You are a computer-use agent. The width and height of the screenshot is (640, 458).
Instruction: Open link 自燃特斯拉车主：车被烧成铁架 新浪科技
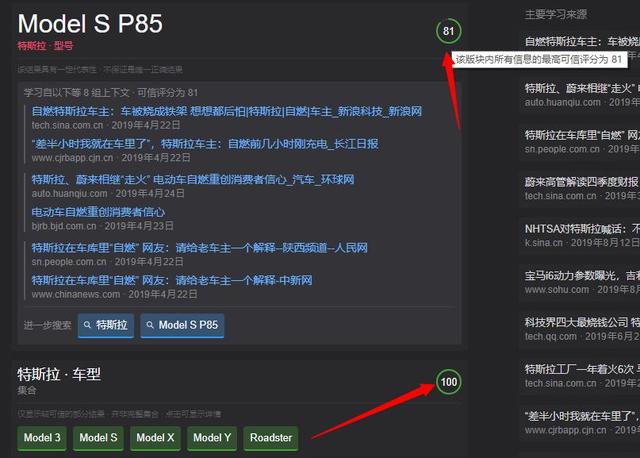pyautogui.click(x=227, y=111)
